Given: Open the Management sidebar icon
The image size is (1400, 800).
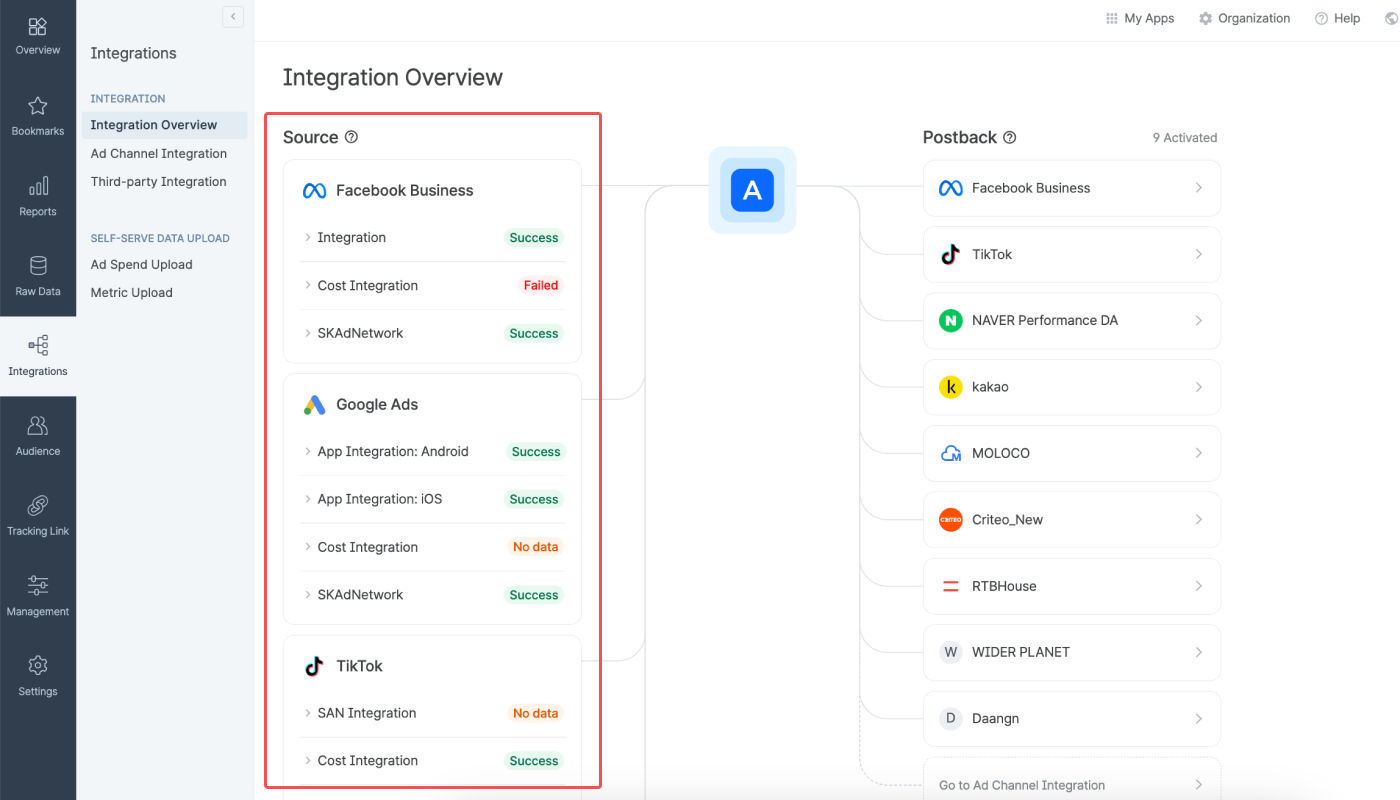Looking at the screenshot, I should (x=38, y=593).
